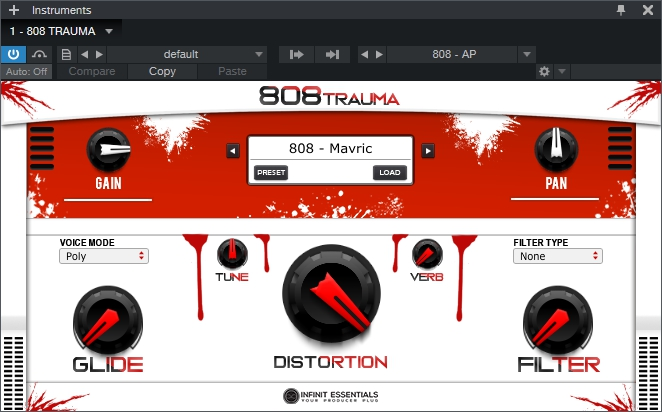Toggle the blue power activate button
Image resolution: width=662 pixels, height=412 pixels.
pos(14,54)
